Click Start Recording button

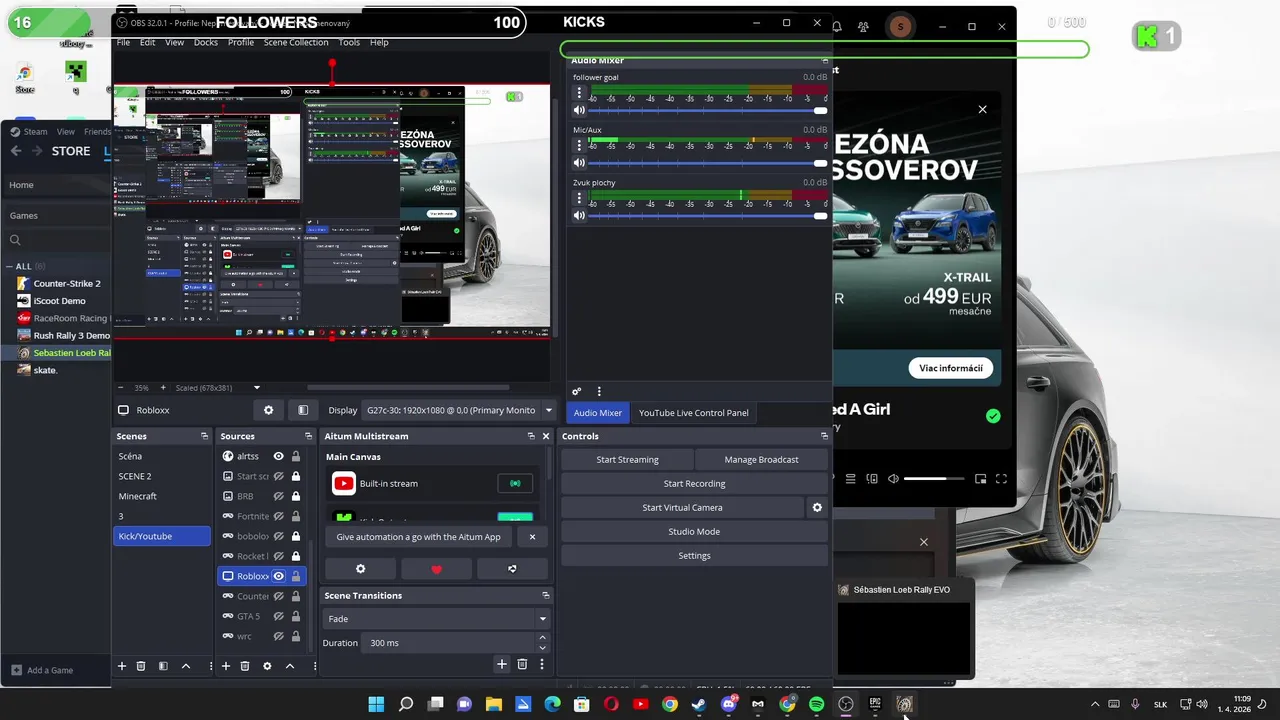tap(694, 484)
